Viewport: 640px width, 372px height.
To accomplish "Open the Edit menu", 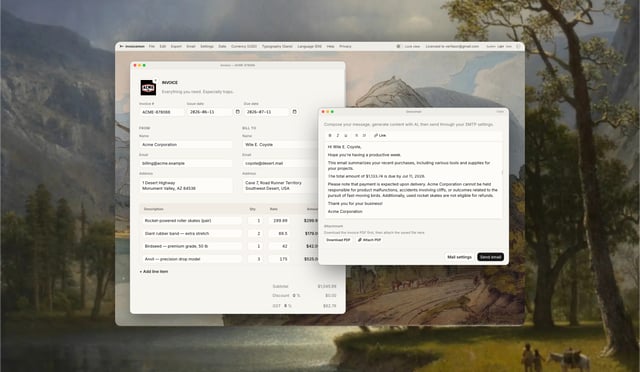I will coord(163,47).
